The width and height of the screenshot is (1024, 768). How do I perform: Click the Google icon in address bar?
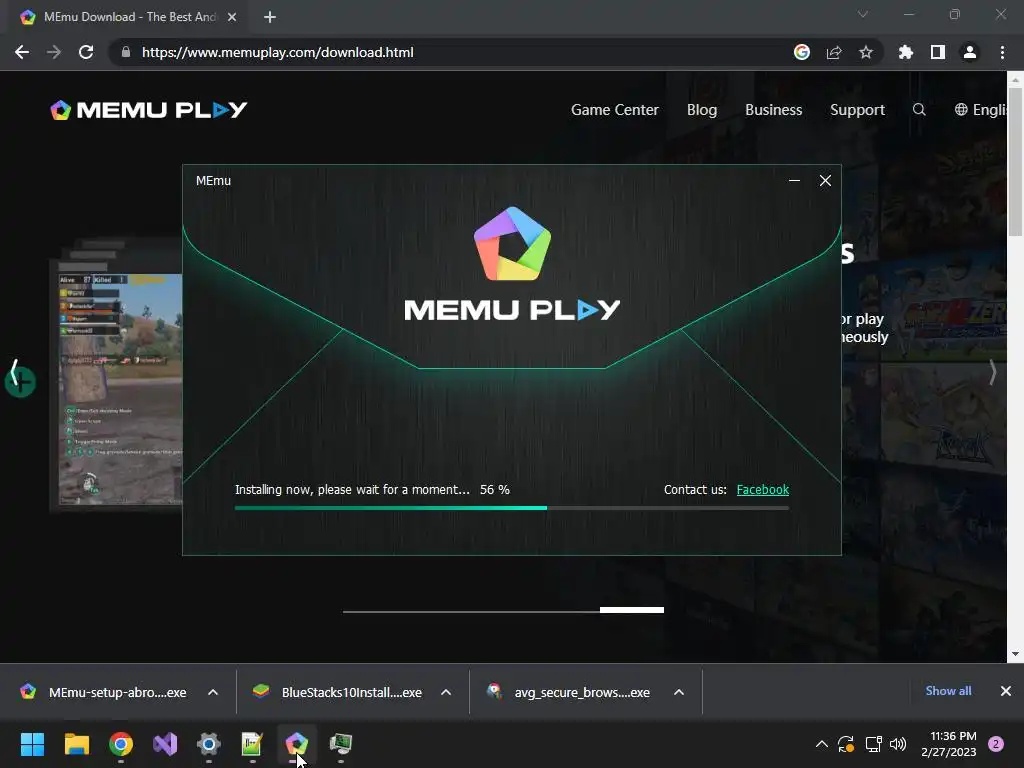pyautogui.click(x=802, y=52)
